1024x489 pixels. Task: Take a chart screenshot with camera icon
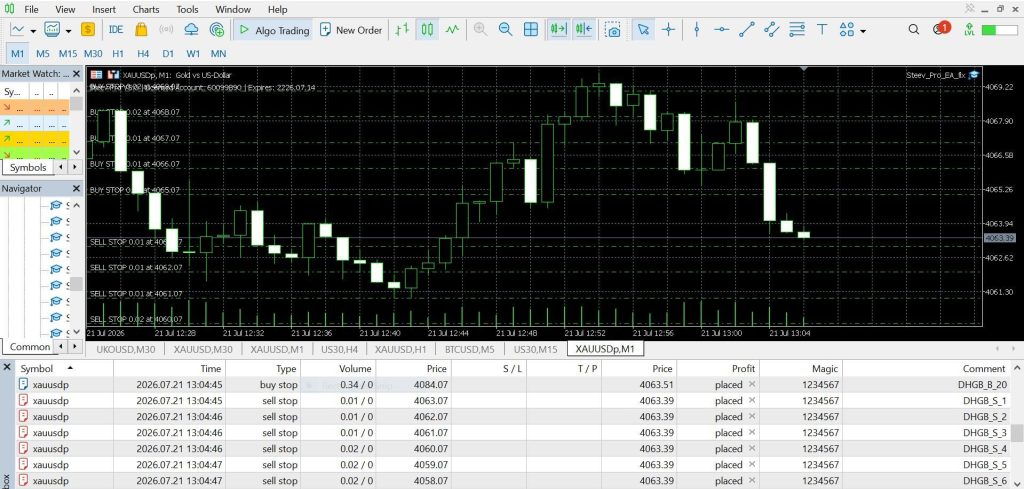coord(613,29)
